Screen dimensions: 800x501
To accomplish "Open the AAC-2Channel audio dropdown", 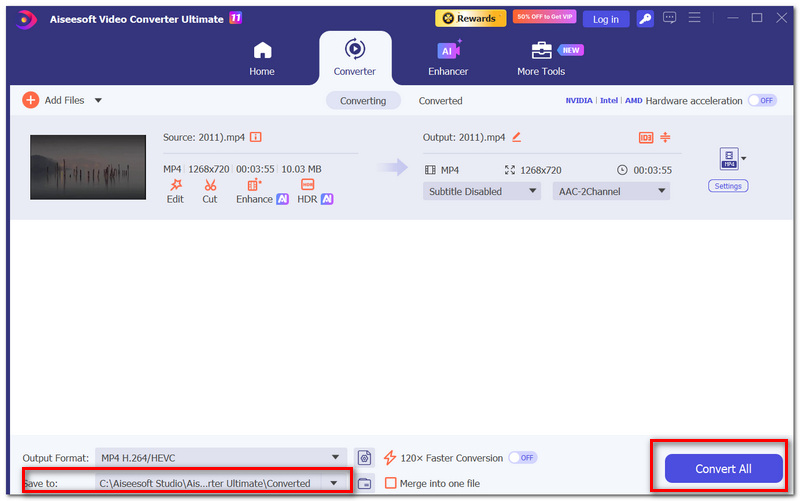I will point(611,191).
